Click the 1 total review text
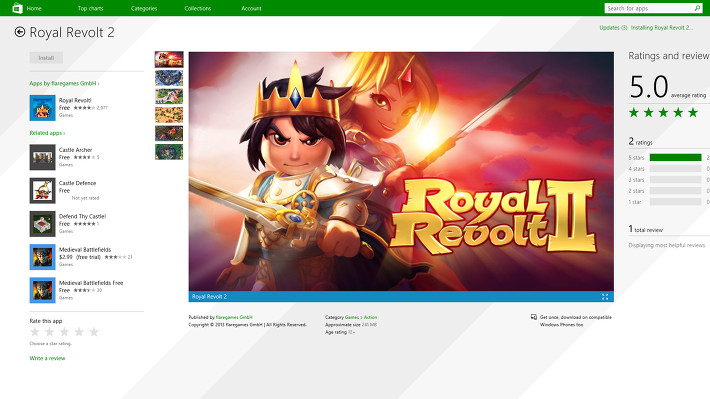The image size is (710, 399). (646, 229)
